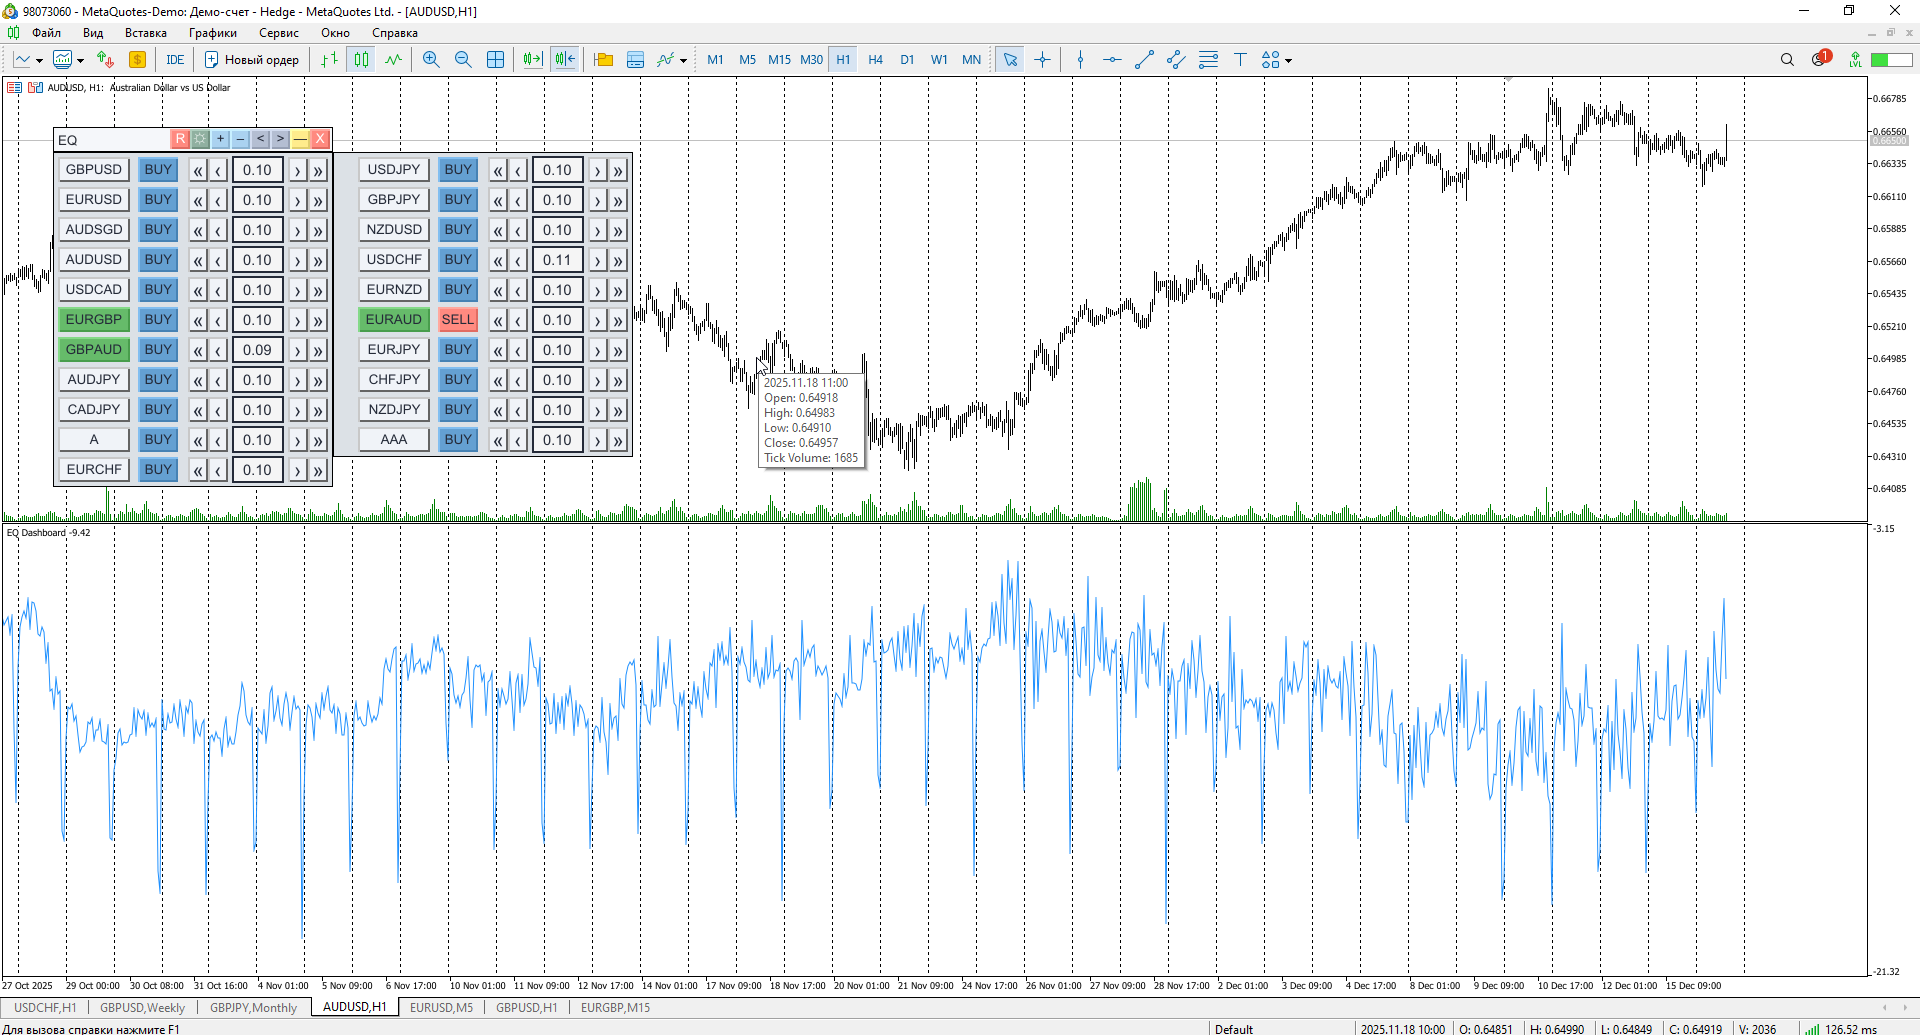Image resolution: width=1920 pixels, height=1035 pixels.
Task: Switch chart to line chart mode
Action: (x=394, y=60)
